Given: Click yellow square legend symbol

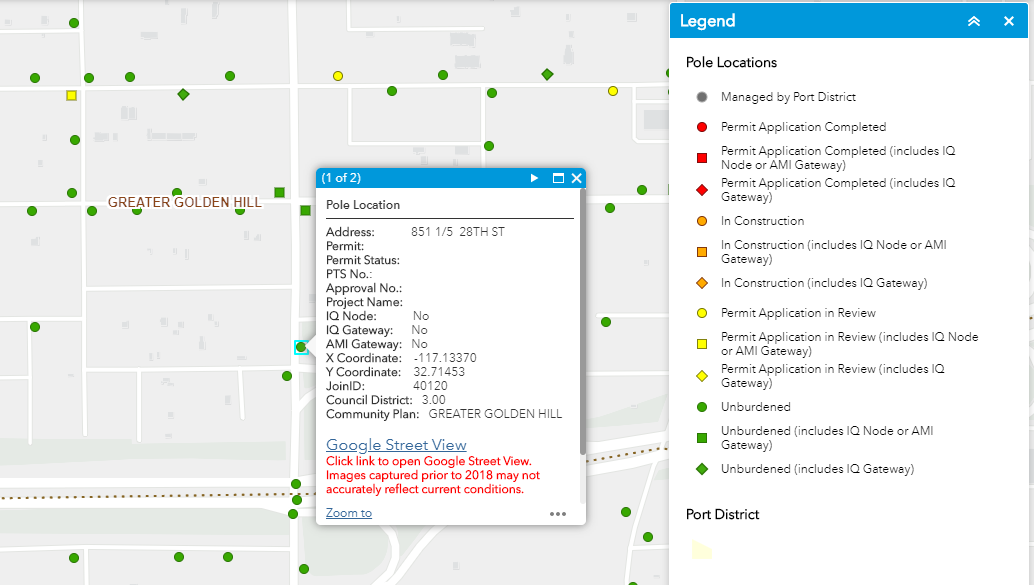Looking at the screenshot, I should (702, 344).
